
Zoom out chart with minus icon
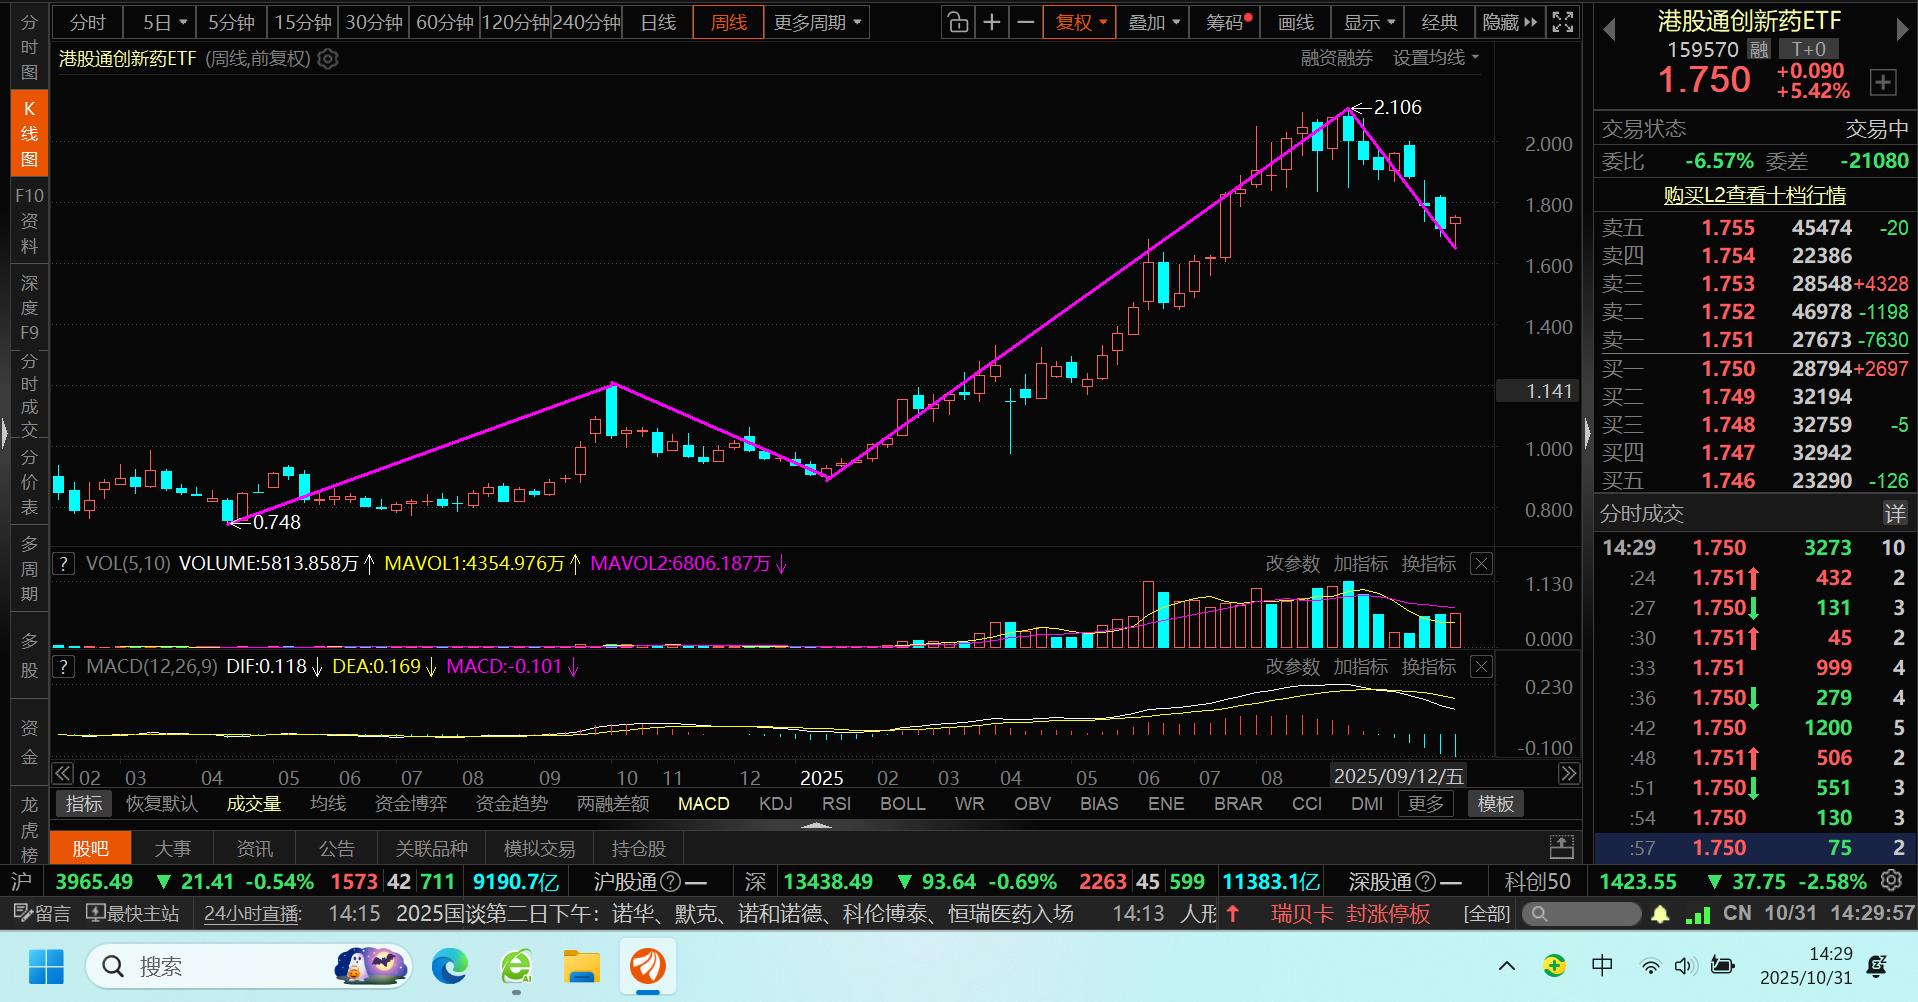1025,22
